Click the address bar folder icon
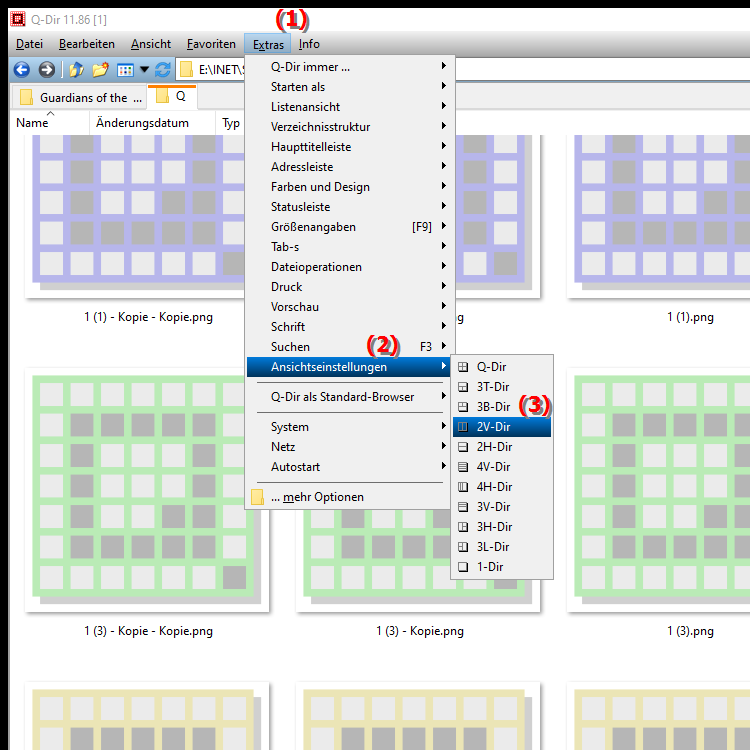The height and width of the screenshot is (750, 750). pyautogui.click(x=186, y=70)
